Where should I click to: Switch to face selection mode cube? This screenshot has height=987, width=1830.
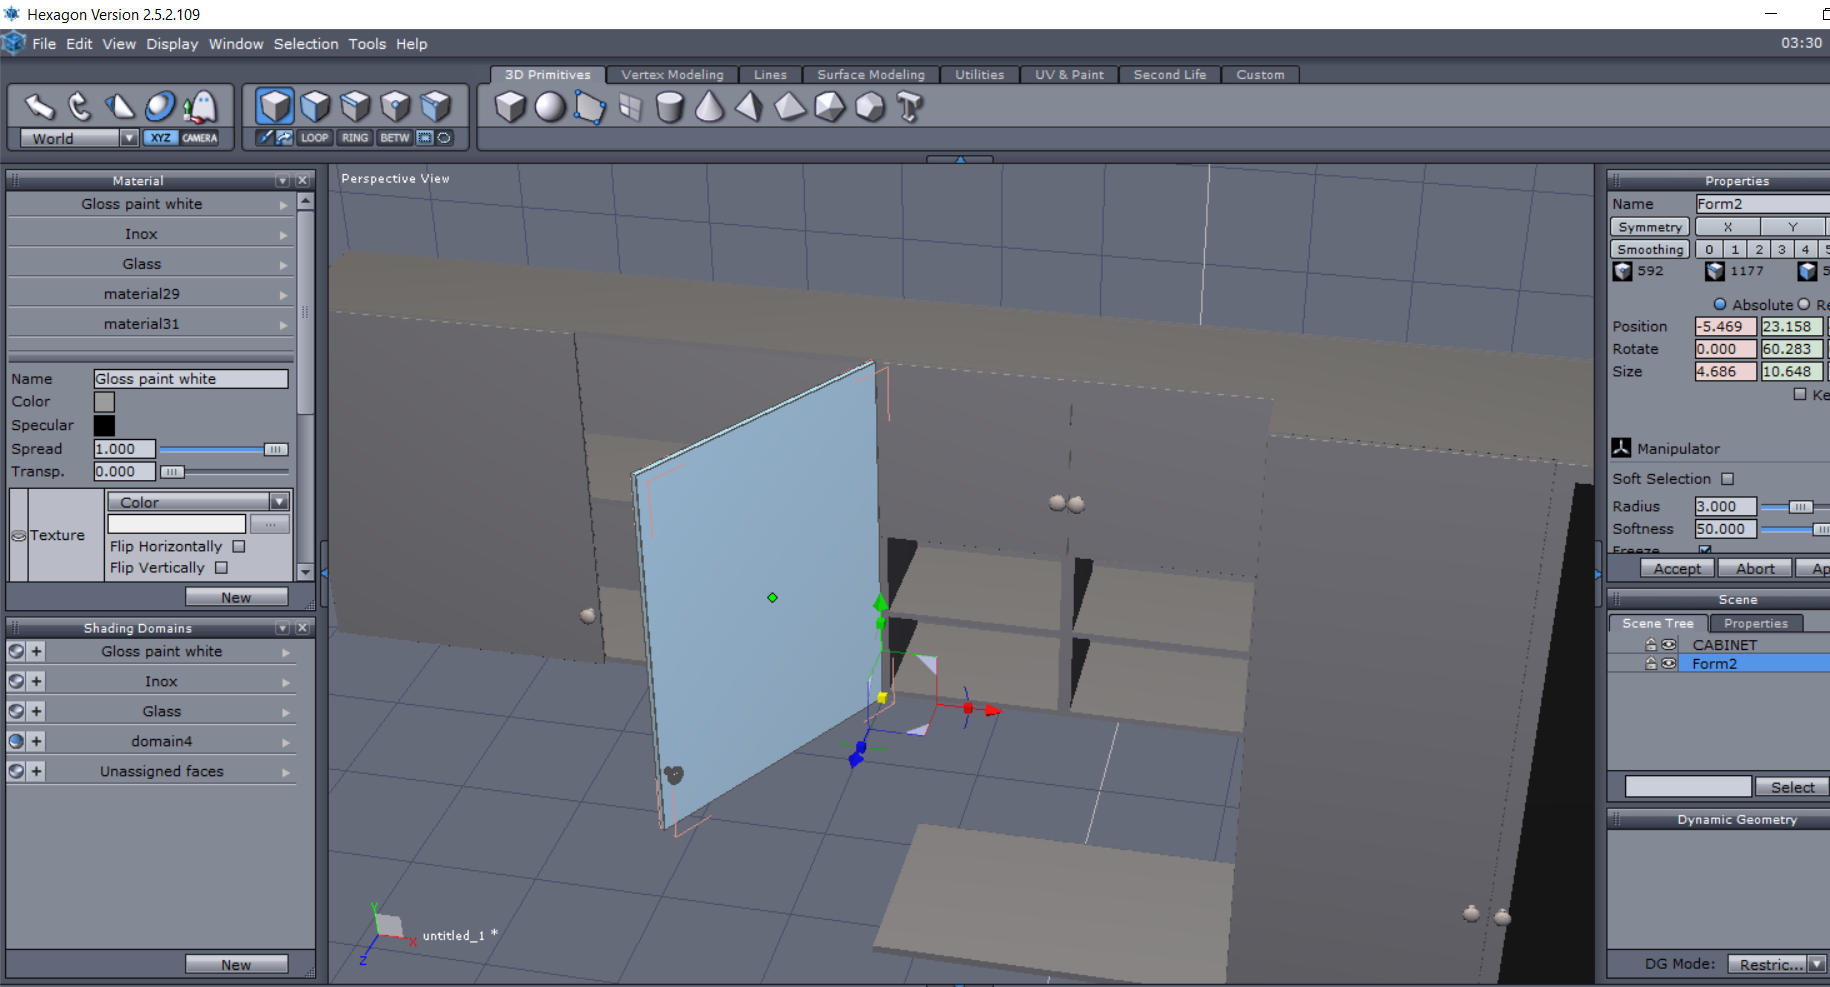pos(315,106)
